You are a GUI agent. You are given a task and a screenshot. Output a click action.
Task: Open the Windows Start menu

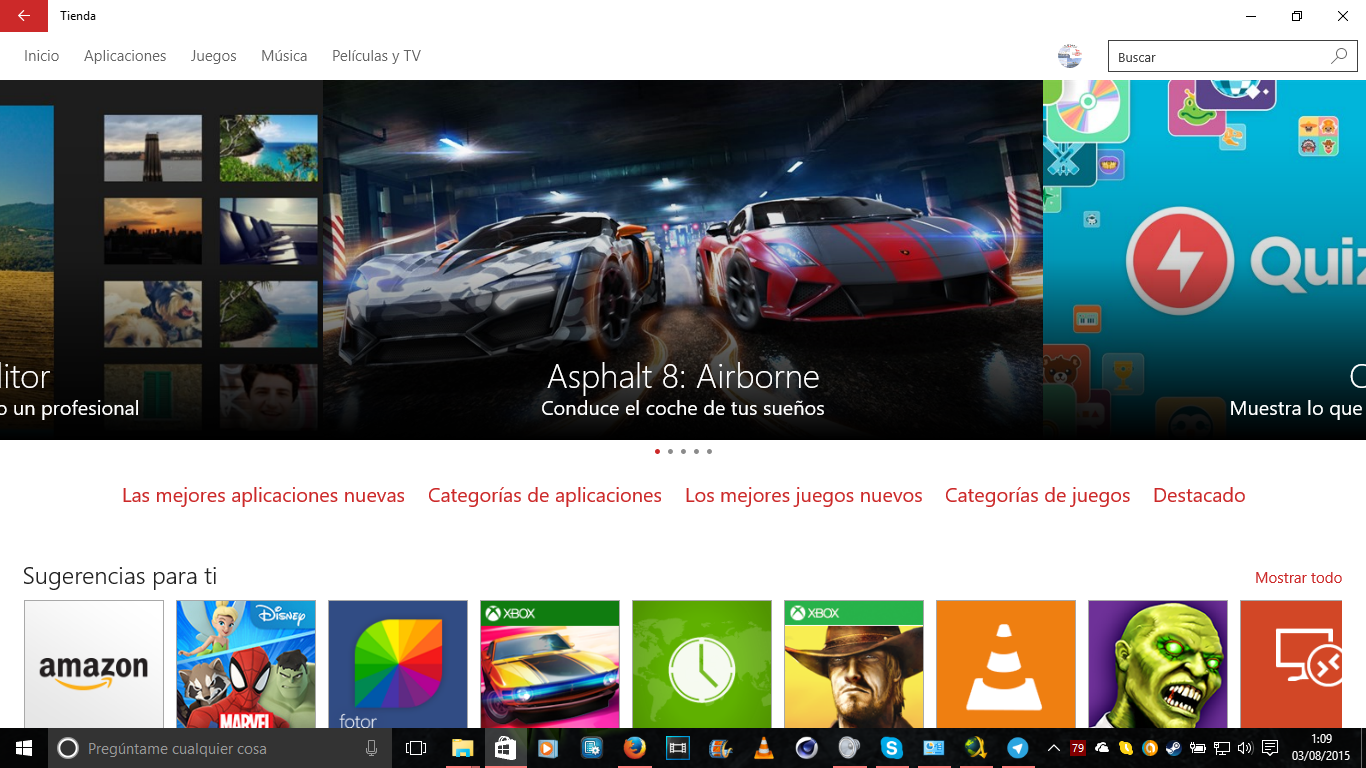24,748
